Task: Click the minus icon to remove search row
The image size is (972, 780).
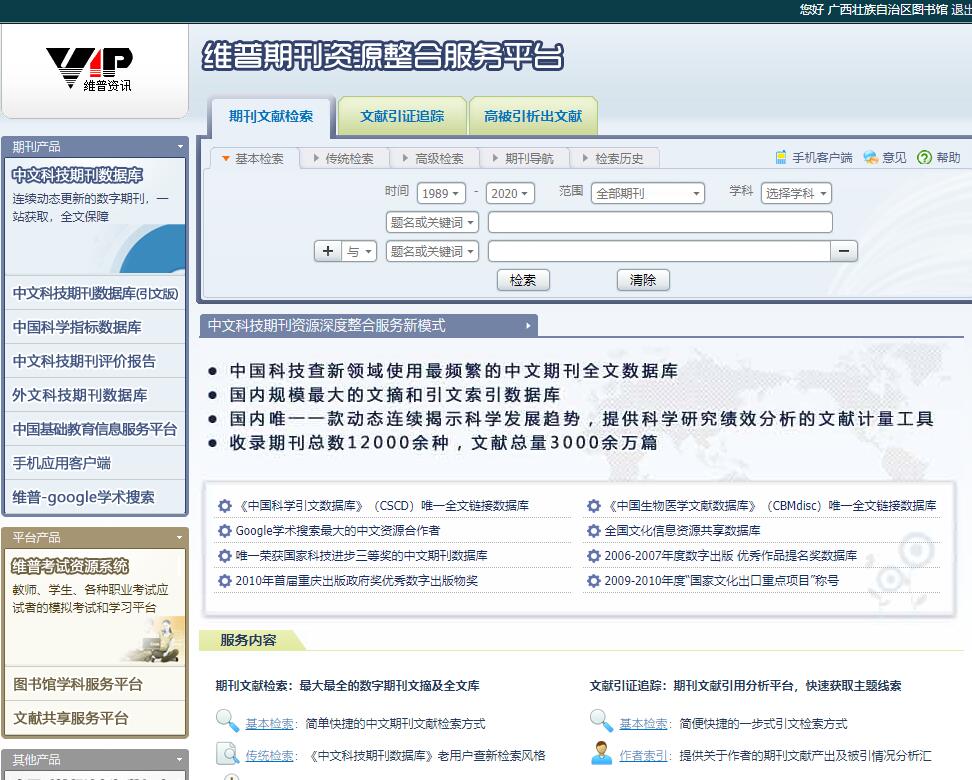Action: 844,251
